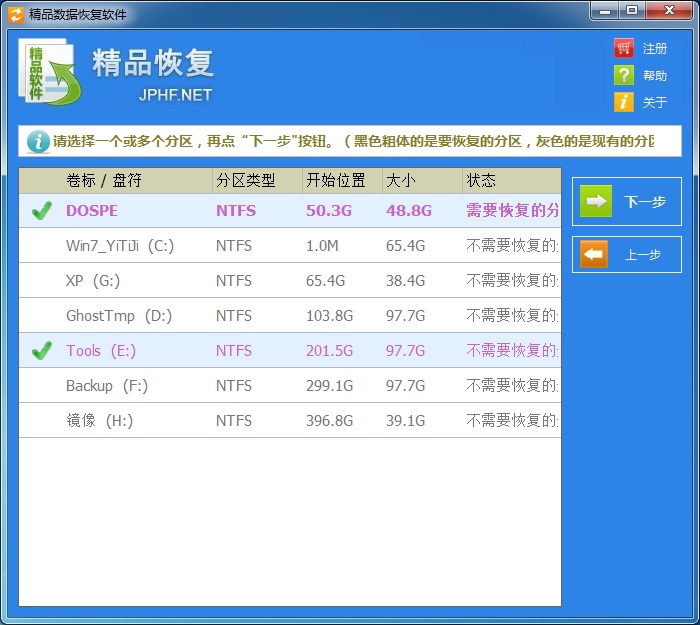Image resolution: width=700 pixels, height=625 pixels.
Task: Click the NTFS type cell in the DOSPE row
Action: coord(236,211)
